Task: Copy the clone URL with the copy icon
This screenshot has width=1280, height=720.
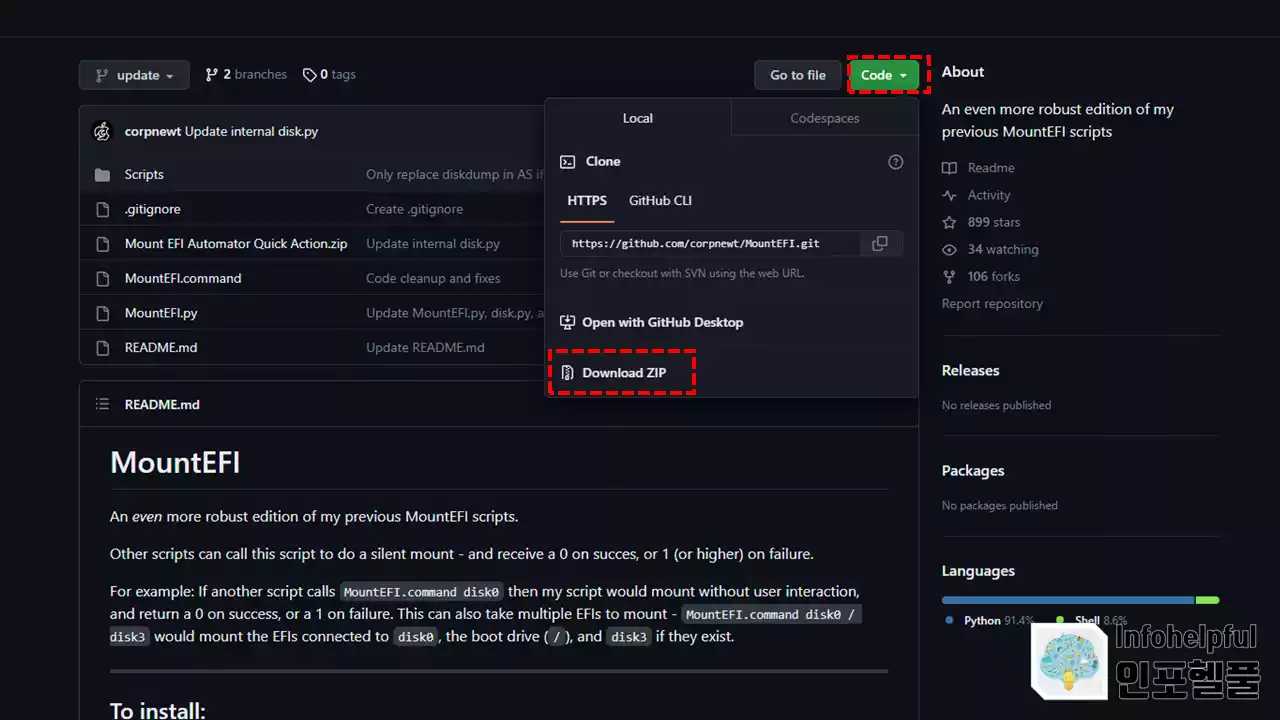Action: 880,243
